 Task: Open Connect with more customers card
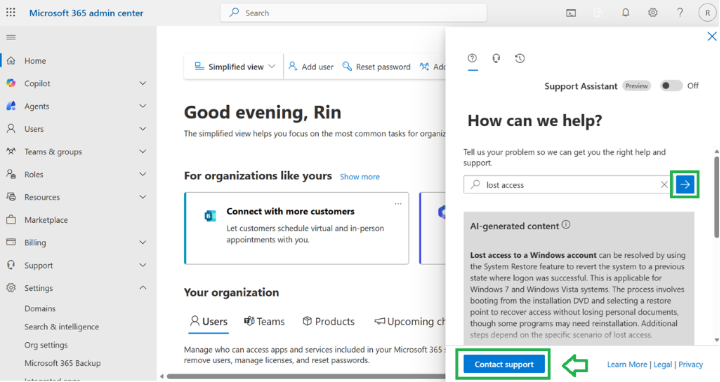(x=297, y=228)
